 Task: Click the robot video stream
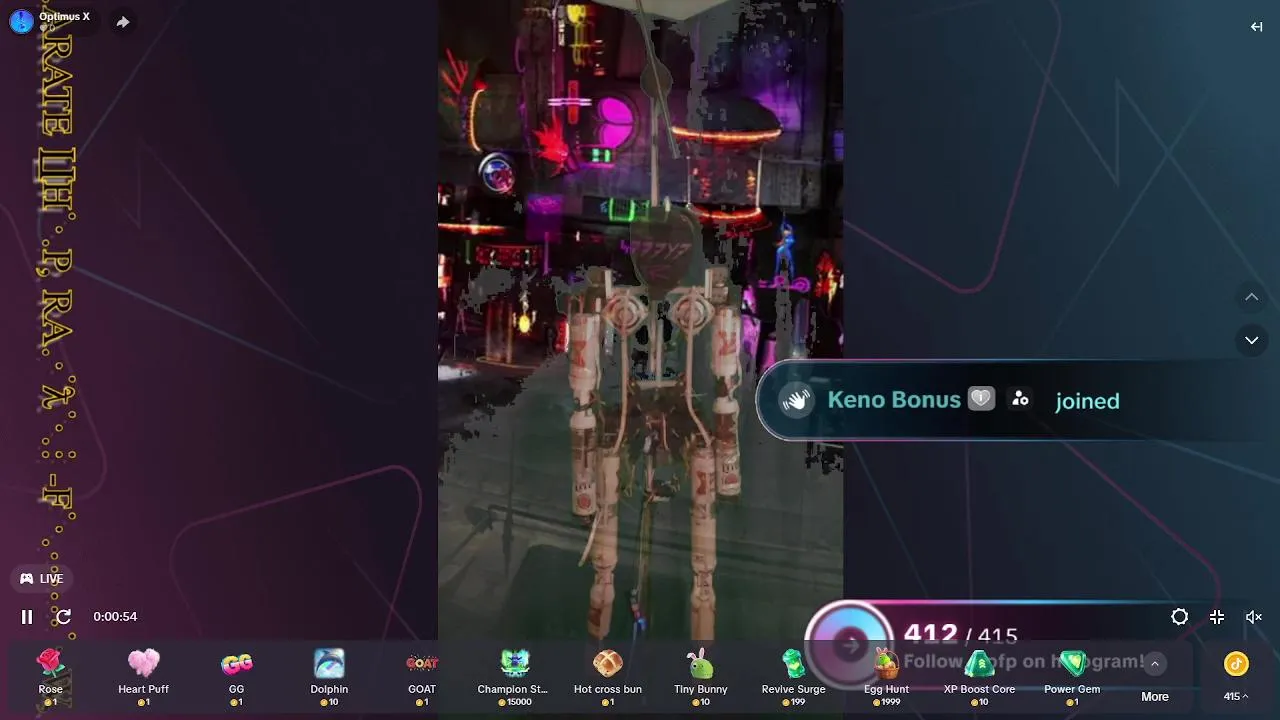tap(640, 320)
